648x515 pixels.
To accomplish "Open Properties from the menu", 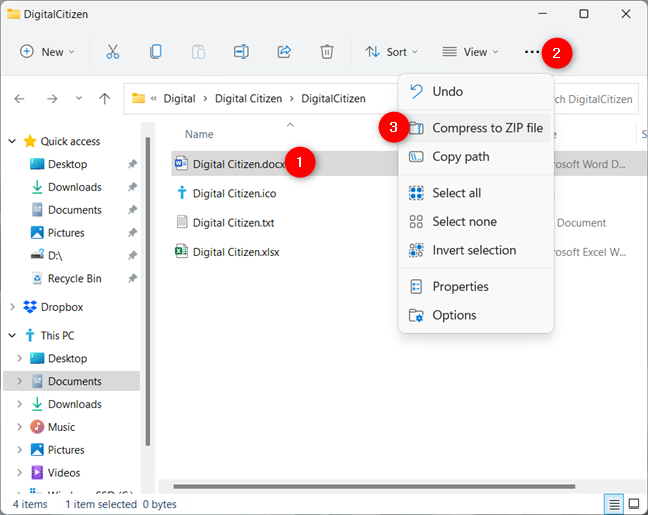I will pyautogui.click(x=476, y=286).
